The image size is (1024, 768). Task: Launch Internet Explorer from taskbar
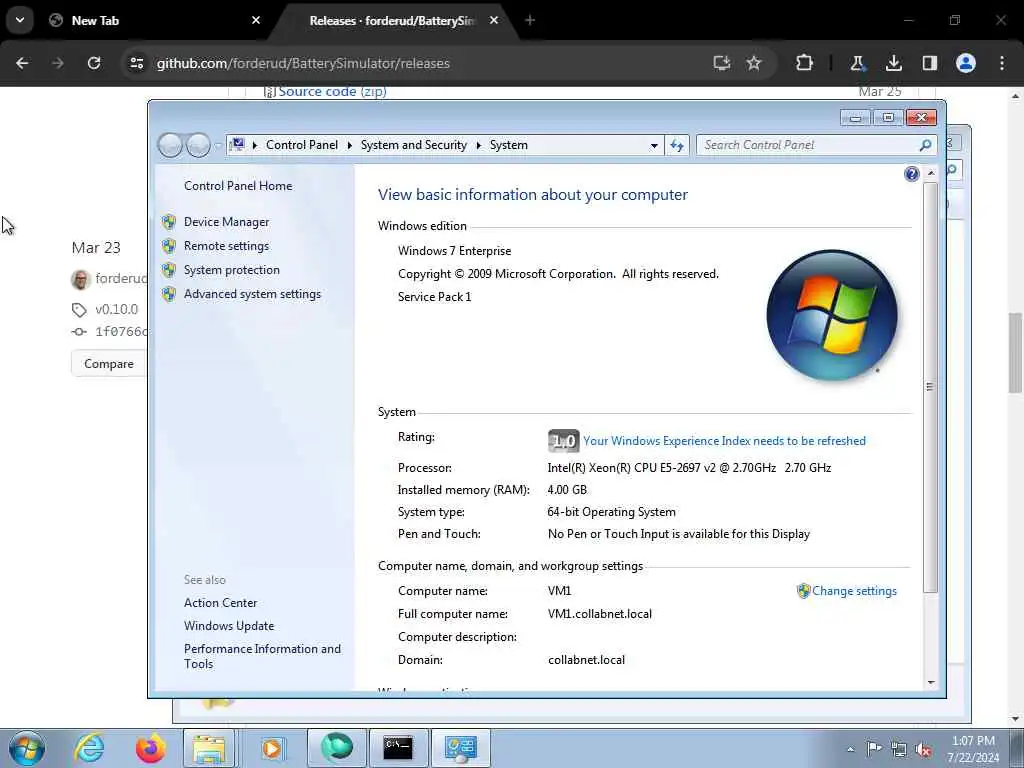89,748
